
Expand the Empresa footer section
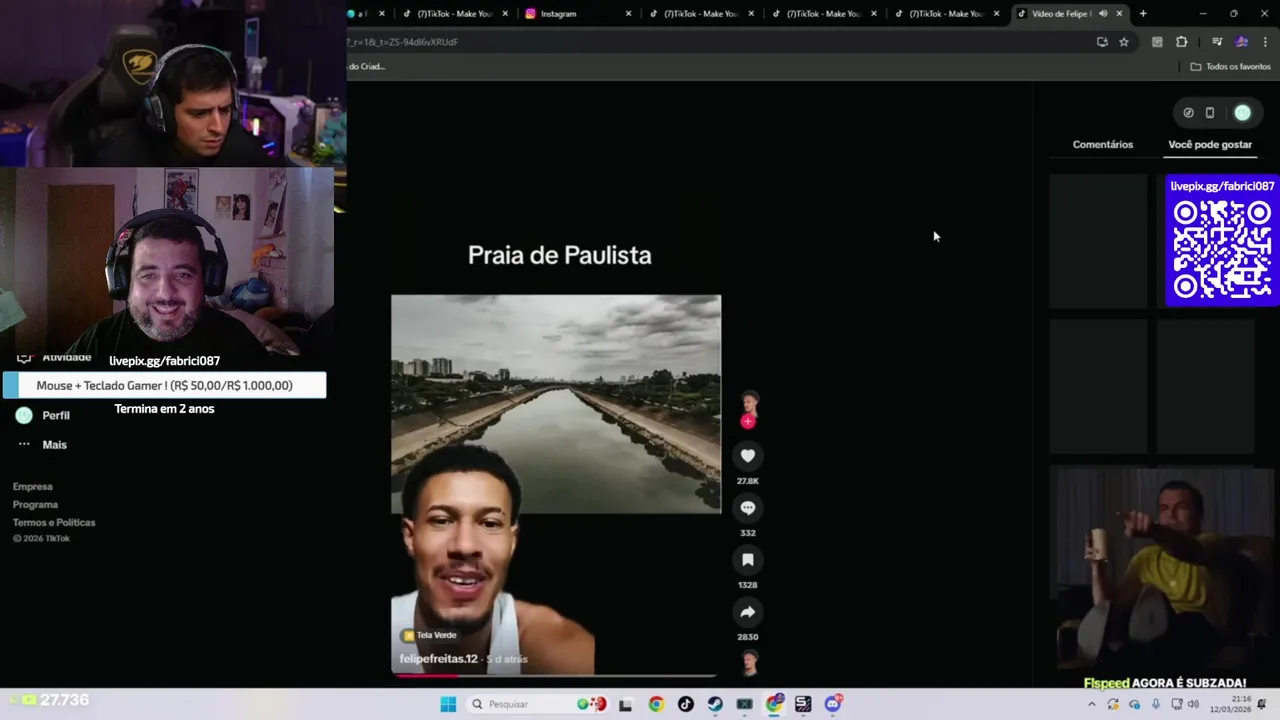pyautogui.click(x=33, y=487)
